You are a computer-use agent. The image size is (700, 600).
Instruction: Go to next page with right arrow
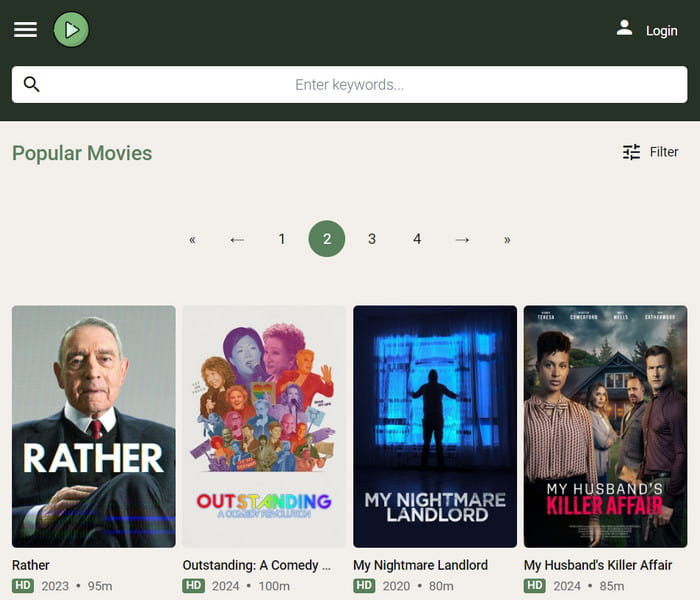[462, 239]
